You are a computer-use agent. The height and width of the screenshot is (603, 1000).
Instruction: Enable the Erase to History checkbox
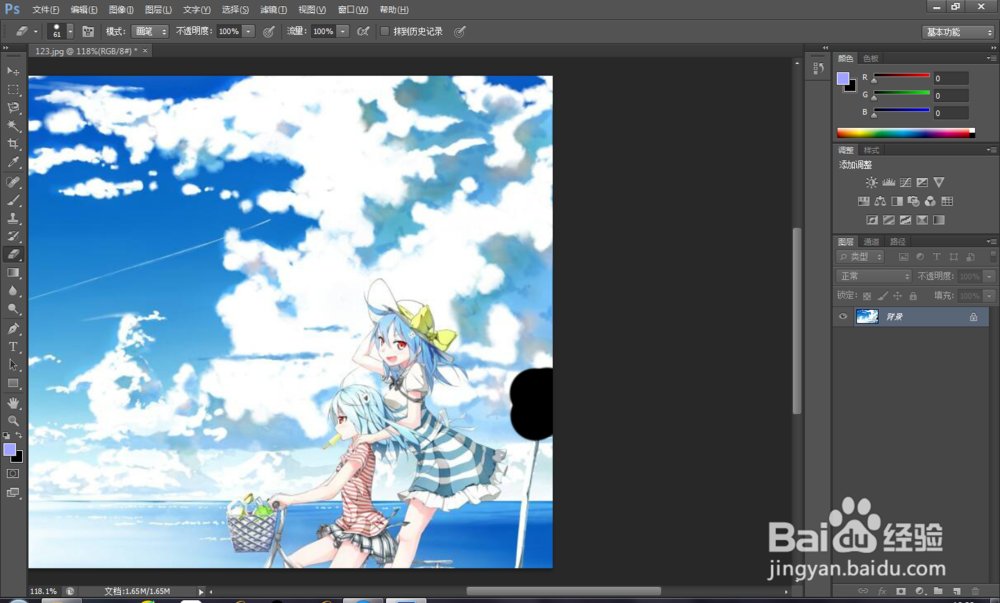(385, 31)
